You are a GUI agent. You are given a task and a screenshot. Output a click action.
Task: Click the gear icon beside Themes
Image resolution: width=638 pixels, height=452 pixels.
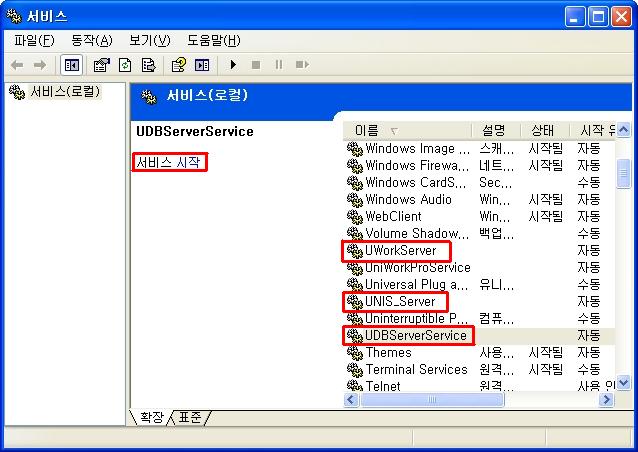coord(355,353)
